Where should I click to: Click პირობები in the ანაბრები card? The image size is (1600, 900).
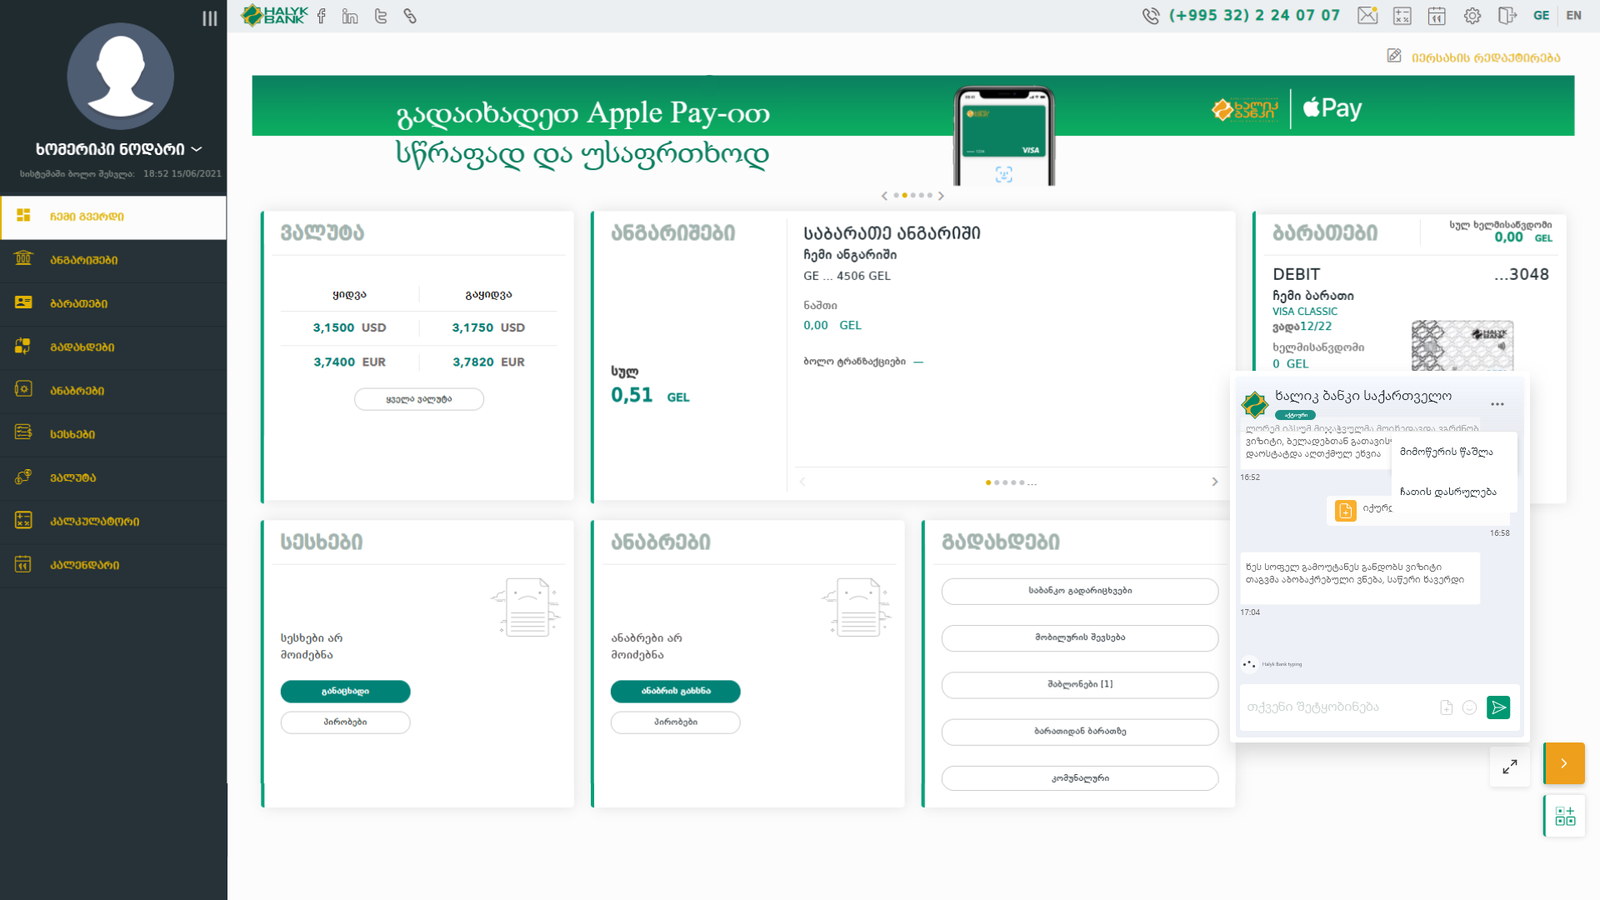tap(676, 722)
